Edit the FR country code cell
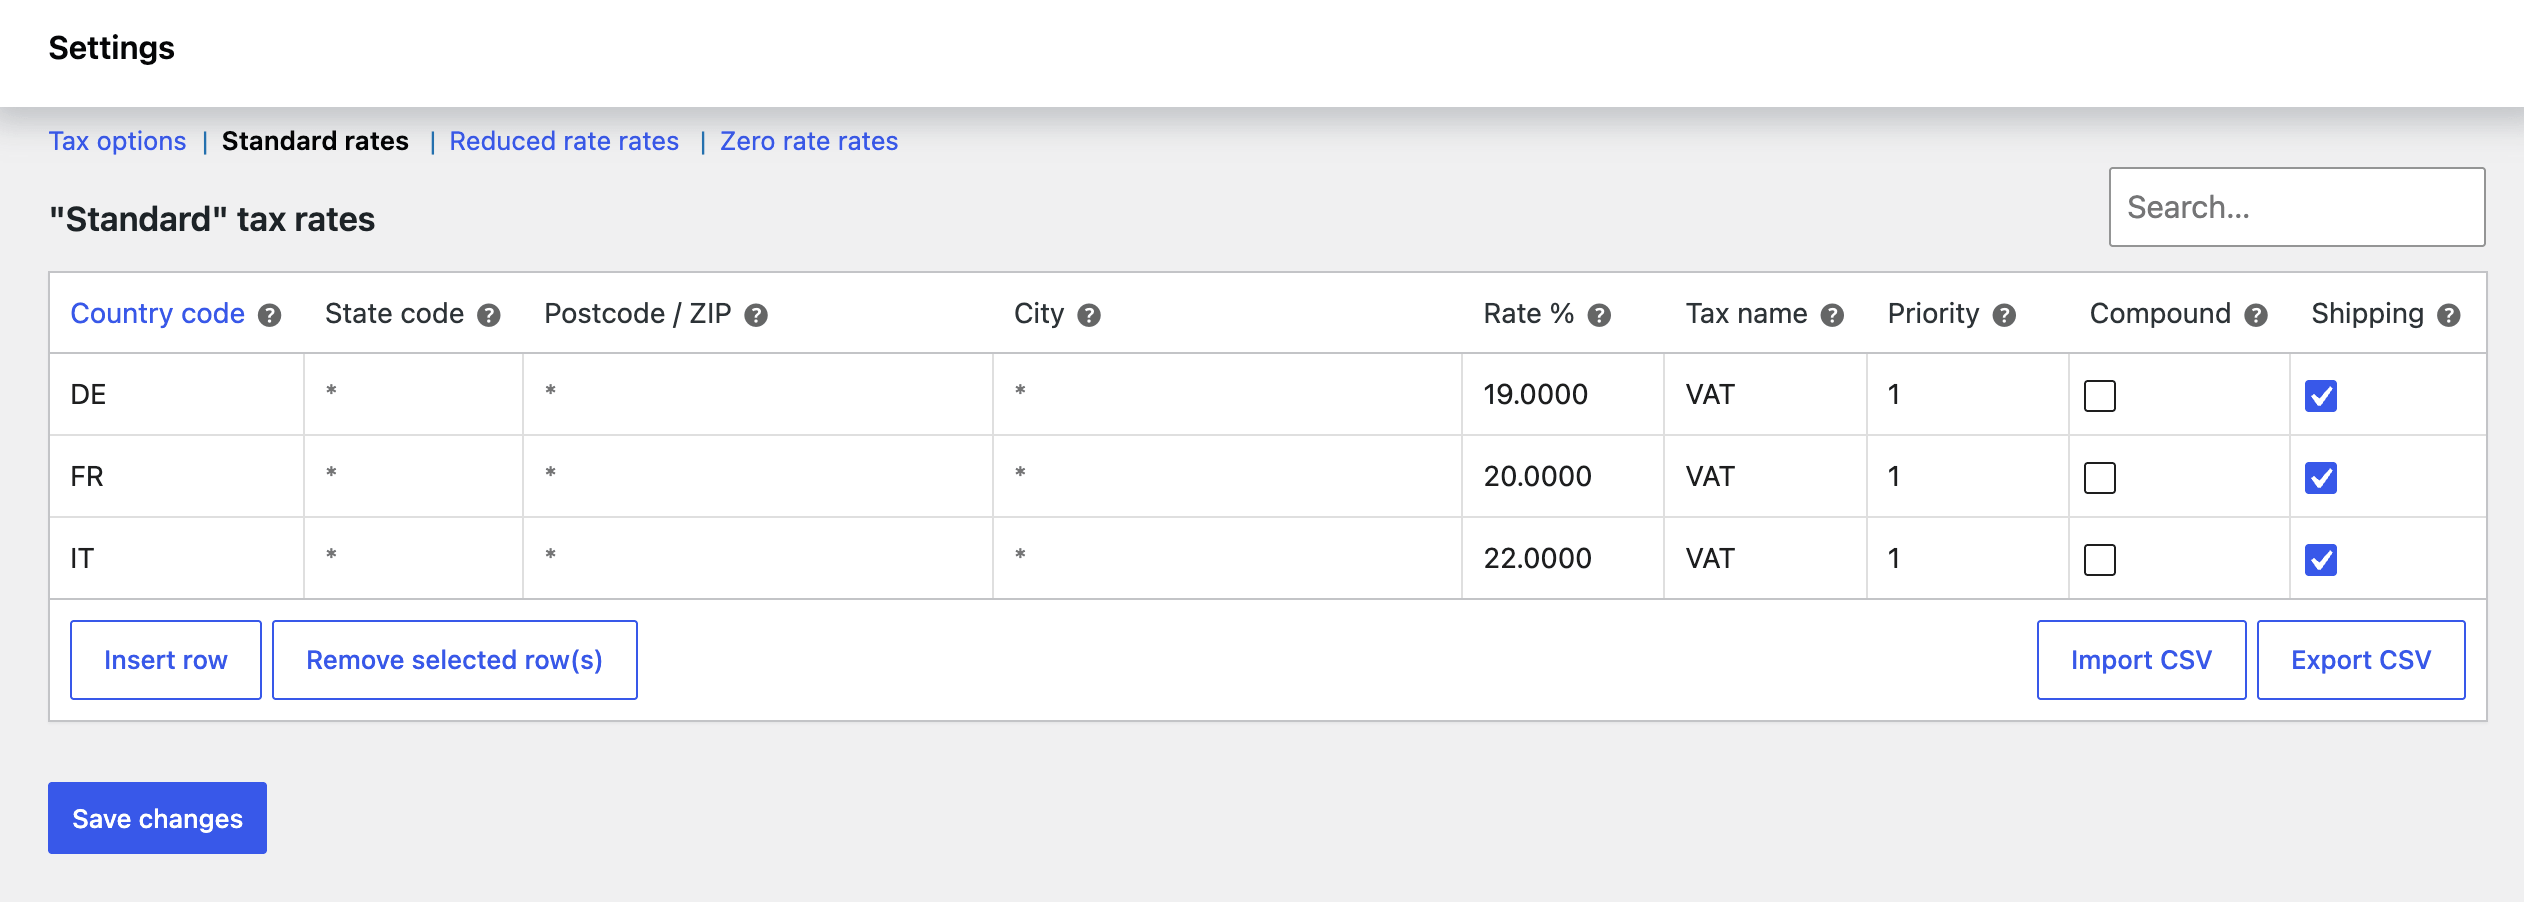The height and width of the screenshot is (902, 2524). click(177, 476)
